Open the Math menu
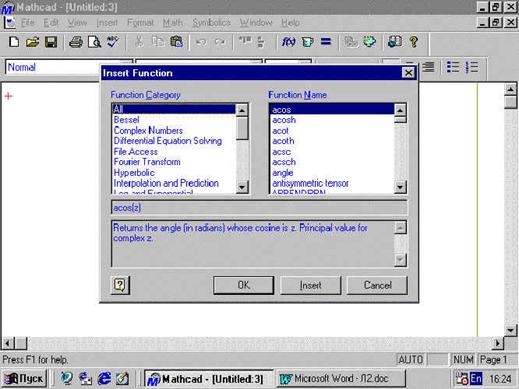The image size is (519, 389). pos(173,23)
